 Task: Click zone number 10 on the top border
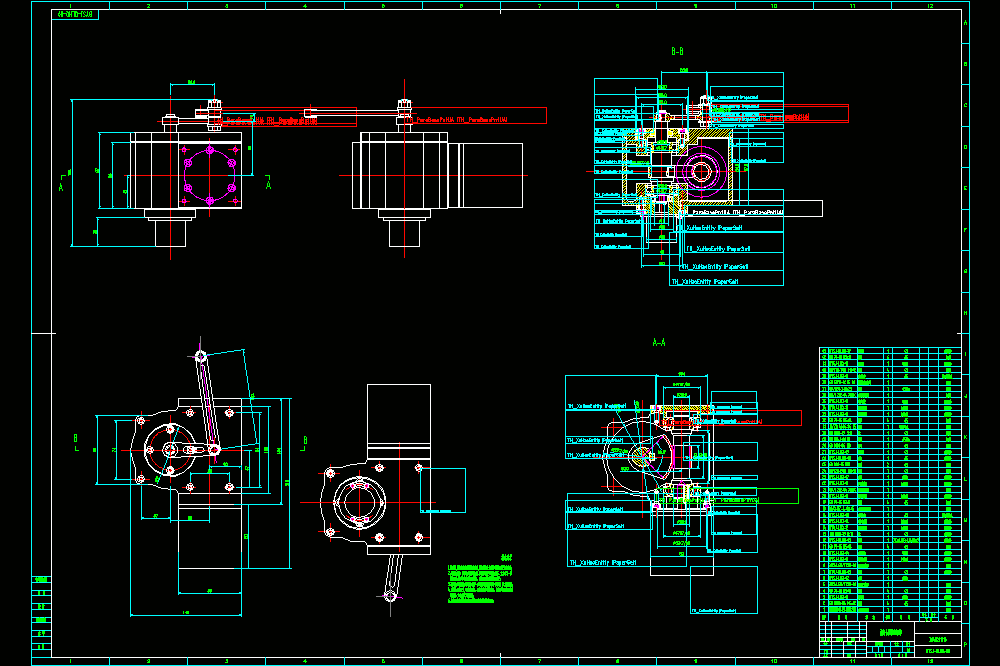pos(774,6)
